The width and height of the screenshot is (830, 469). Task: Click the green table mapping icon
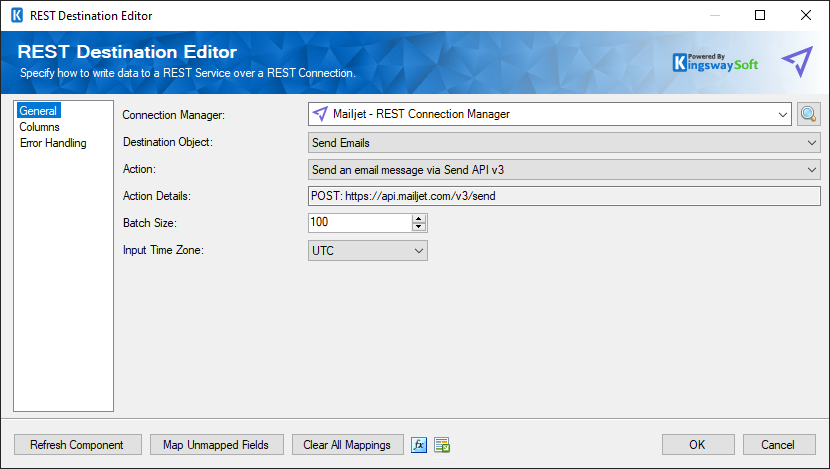point(442,445)
